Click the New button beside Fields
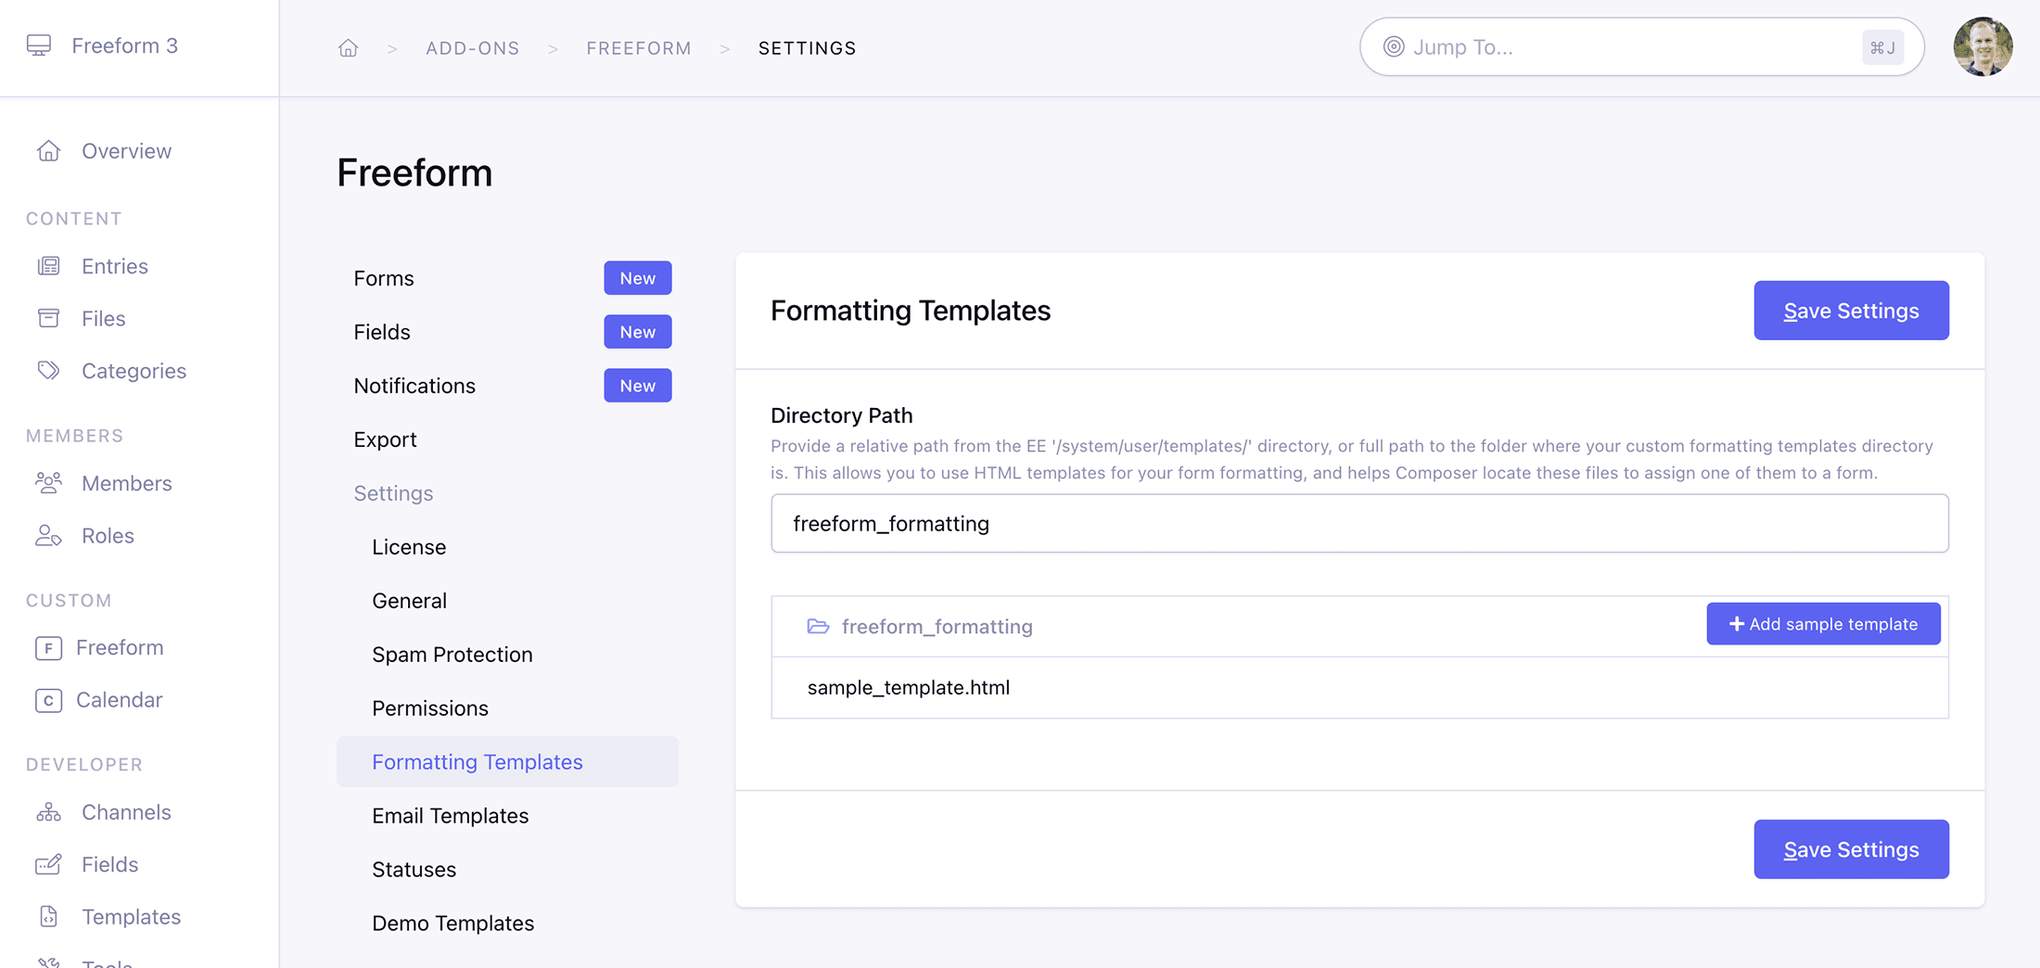The image size is (2040, 968). [x=637, y=332]
